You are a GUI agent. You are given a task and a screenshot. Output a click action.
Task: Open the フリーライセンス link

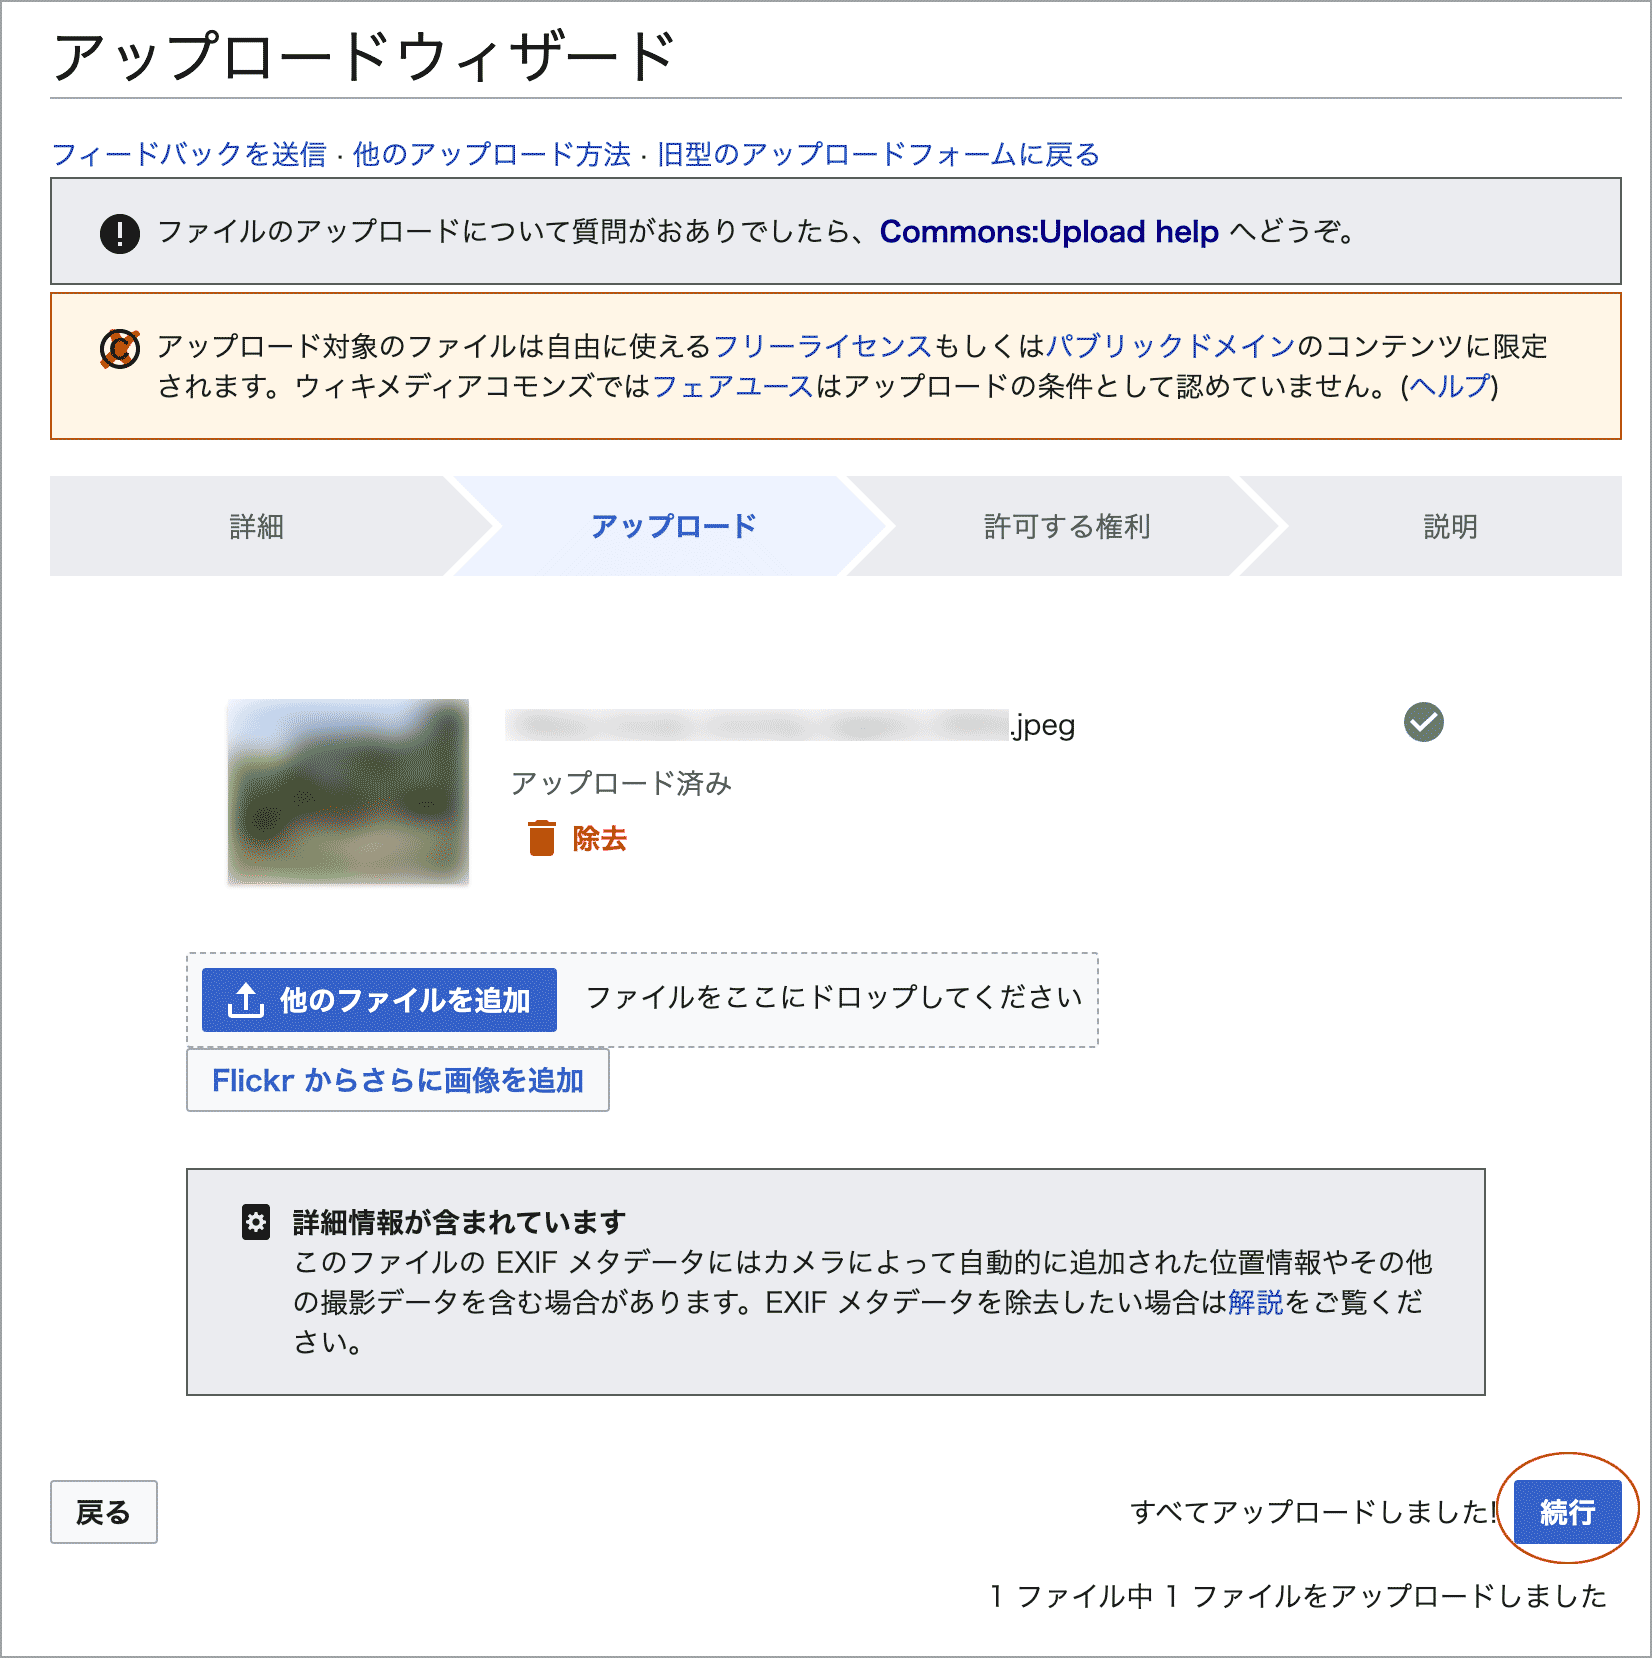pos(822,346)
